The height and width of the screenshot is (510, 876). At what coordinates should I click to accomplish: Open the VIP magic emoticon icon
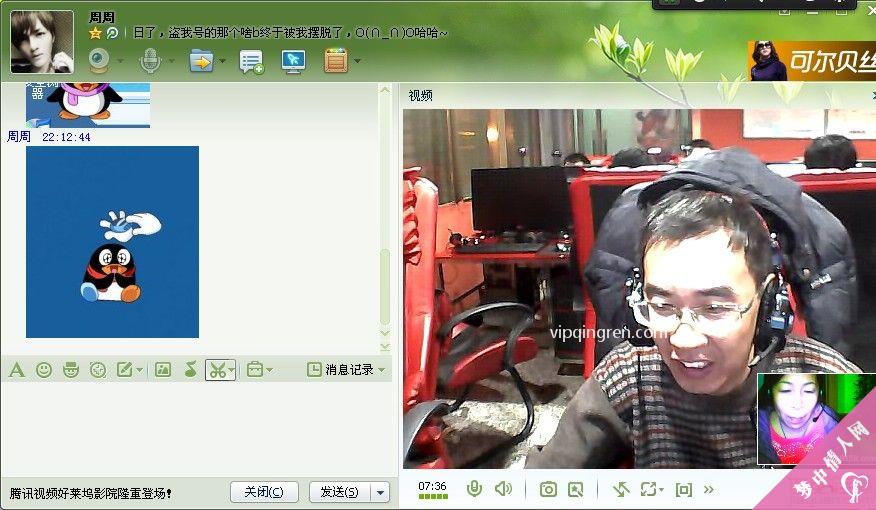tap(71, 369)
